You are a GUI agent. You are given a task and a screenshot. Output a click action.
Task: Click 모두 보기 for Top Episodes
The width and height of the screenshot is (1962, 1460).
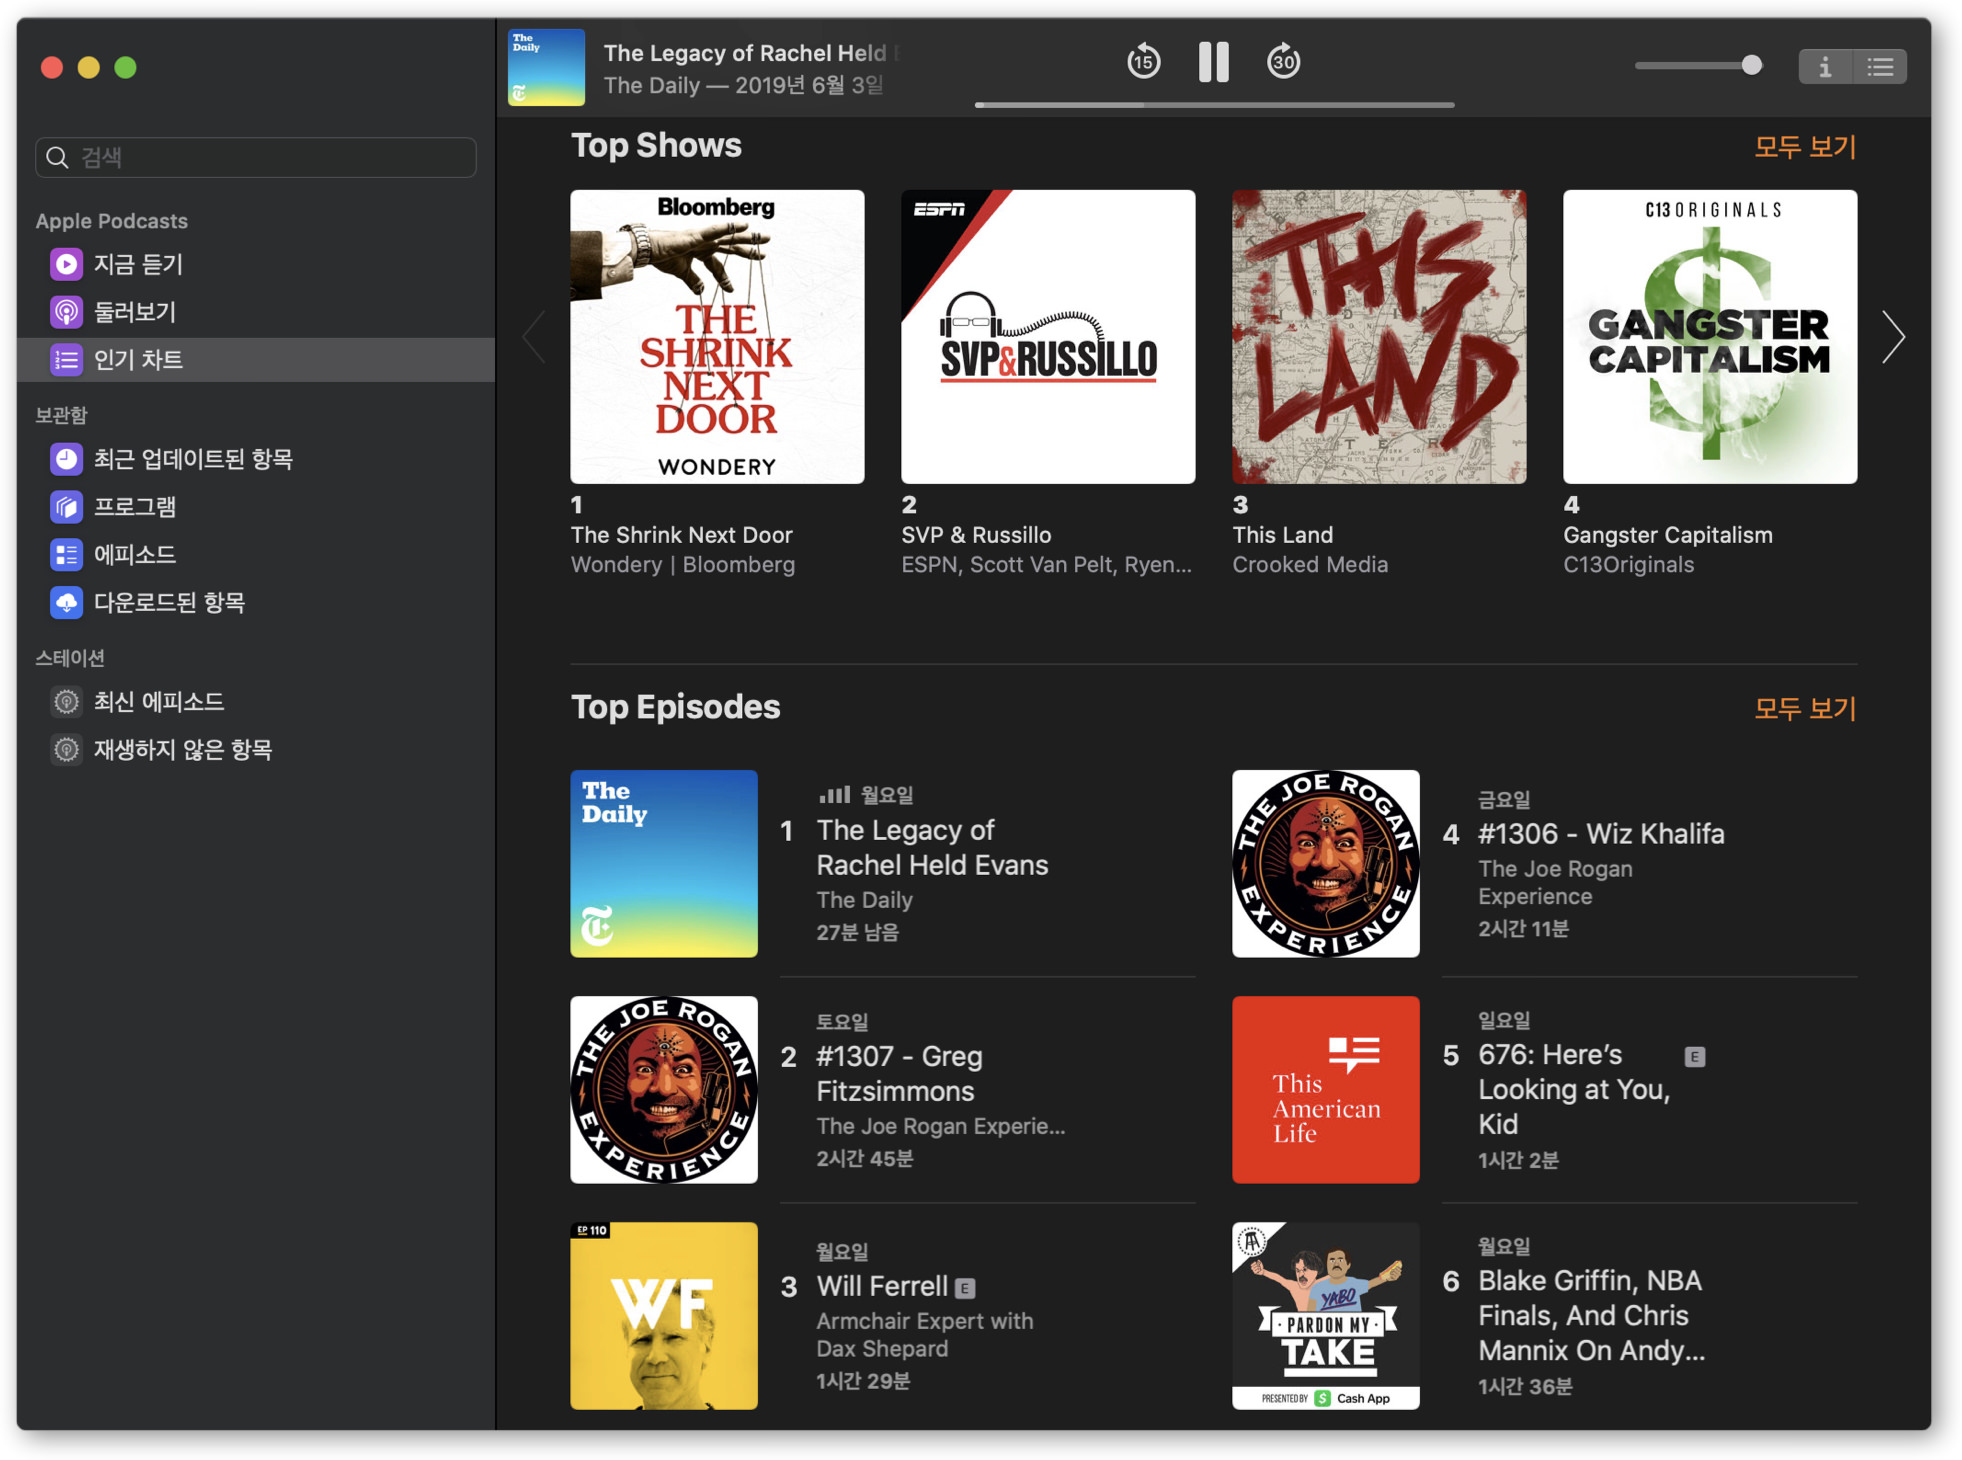[x=1804, y=709]
